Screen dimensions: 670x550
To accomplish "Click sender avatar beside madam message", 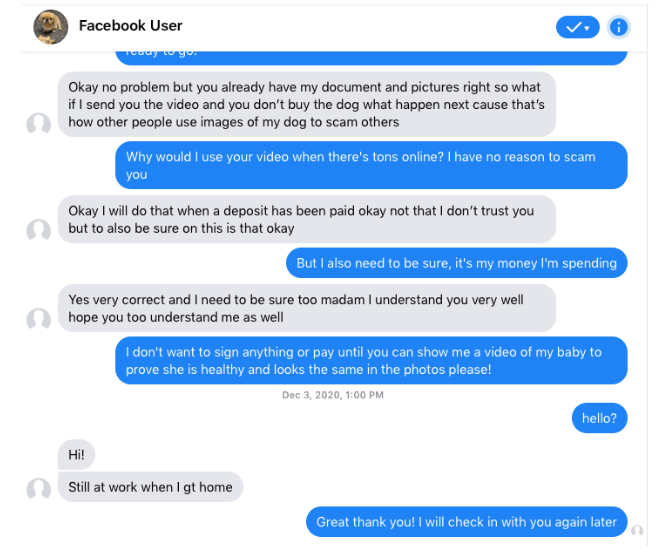I will pos(39,319).
